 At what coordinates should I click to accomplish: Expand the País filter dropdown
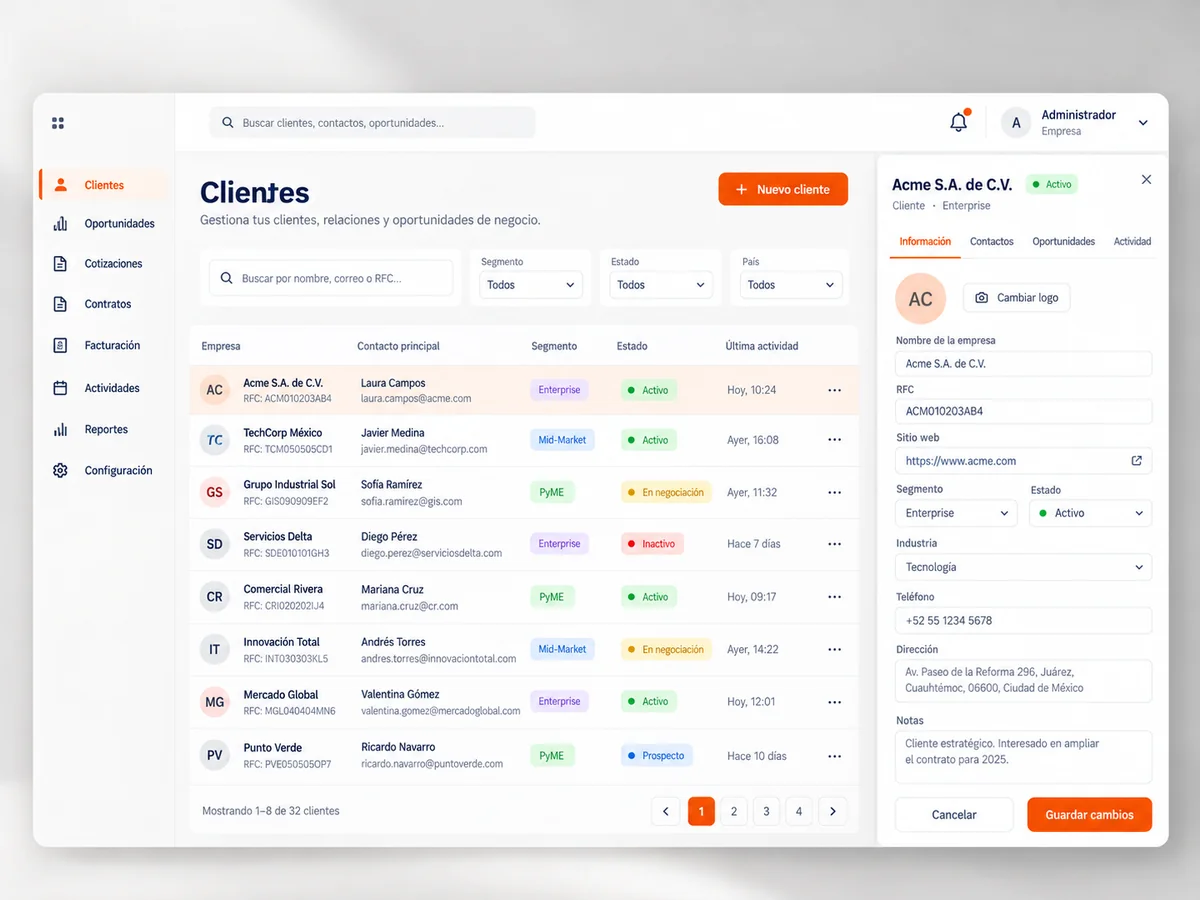(791, 285)
